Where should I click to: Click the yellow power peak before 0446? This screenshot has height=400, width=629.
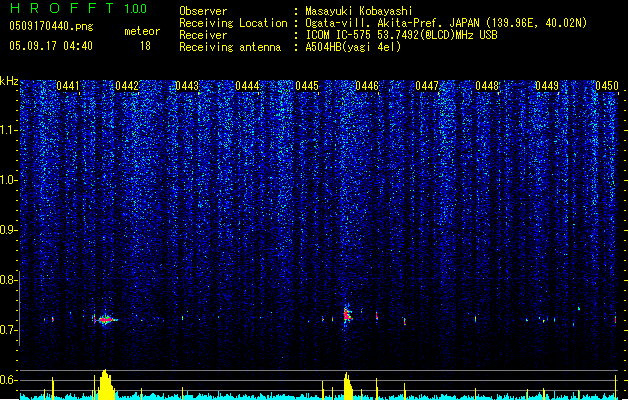coord(348,386)
